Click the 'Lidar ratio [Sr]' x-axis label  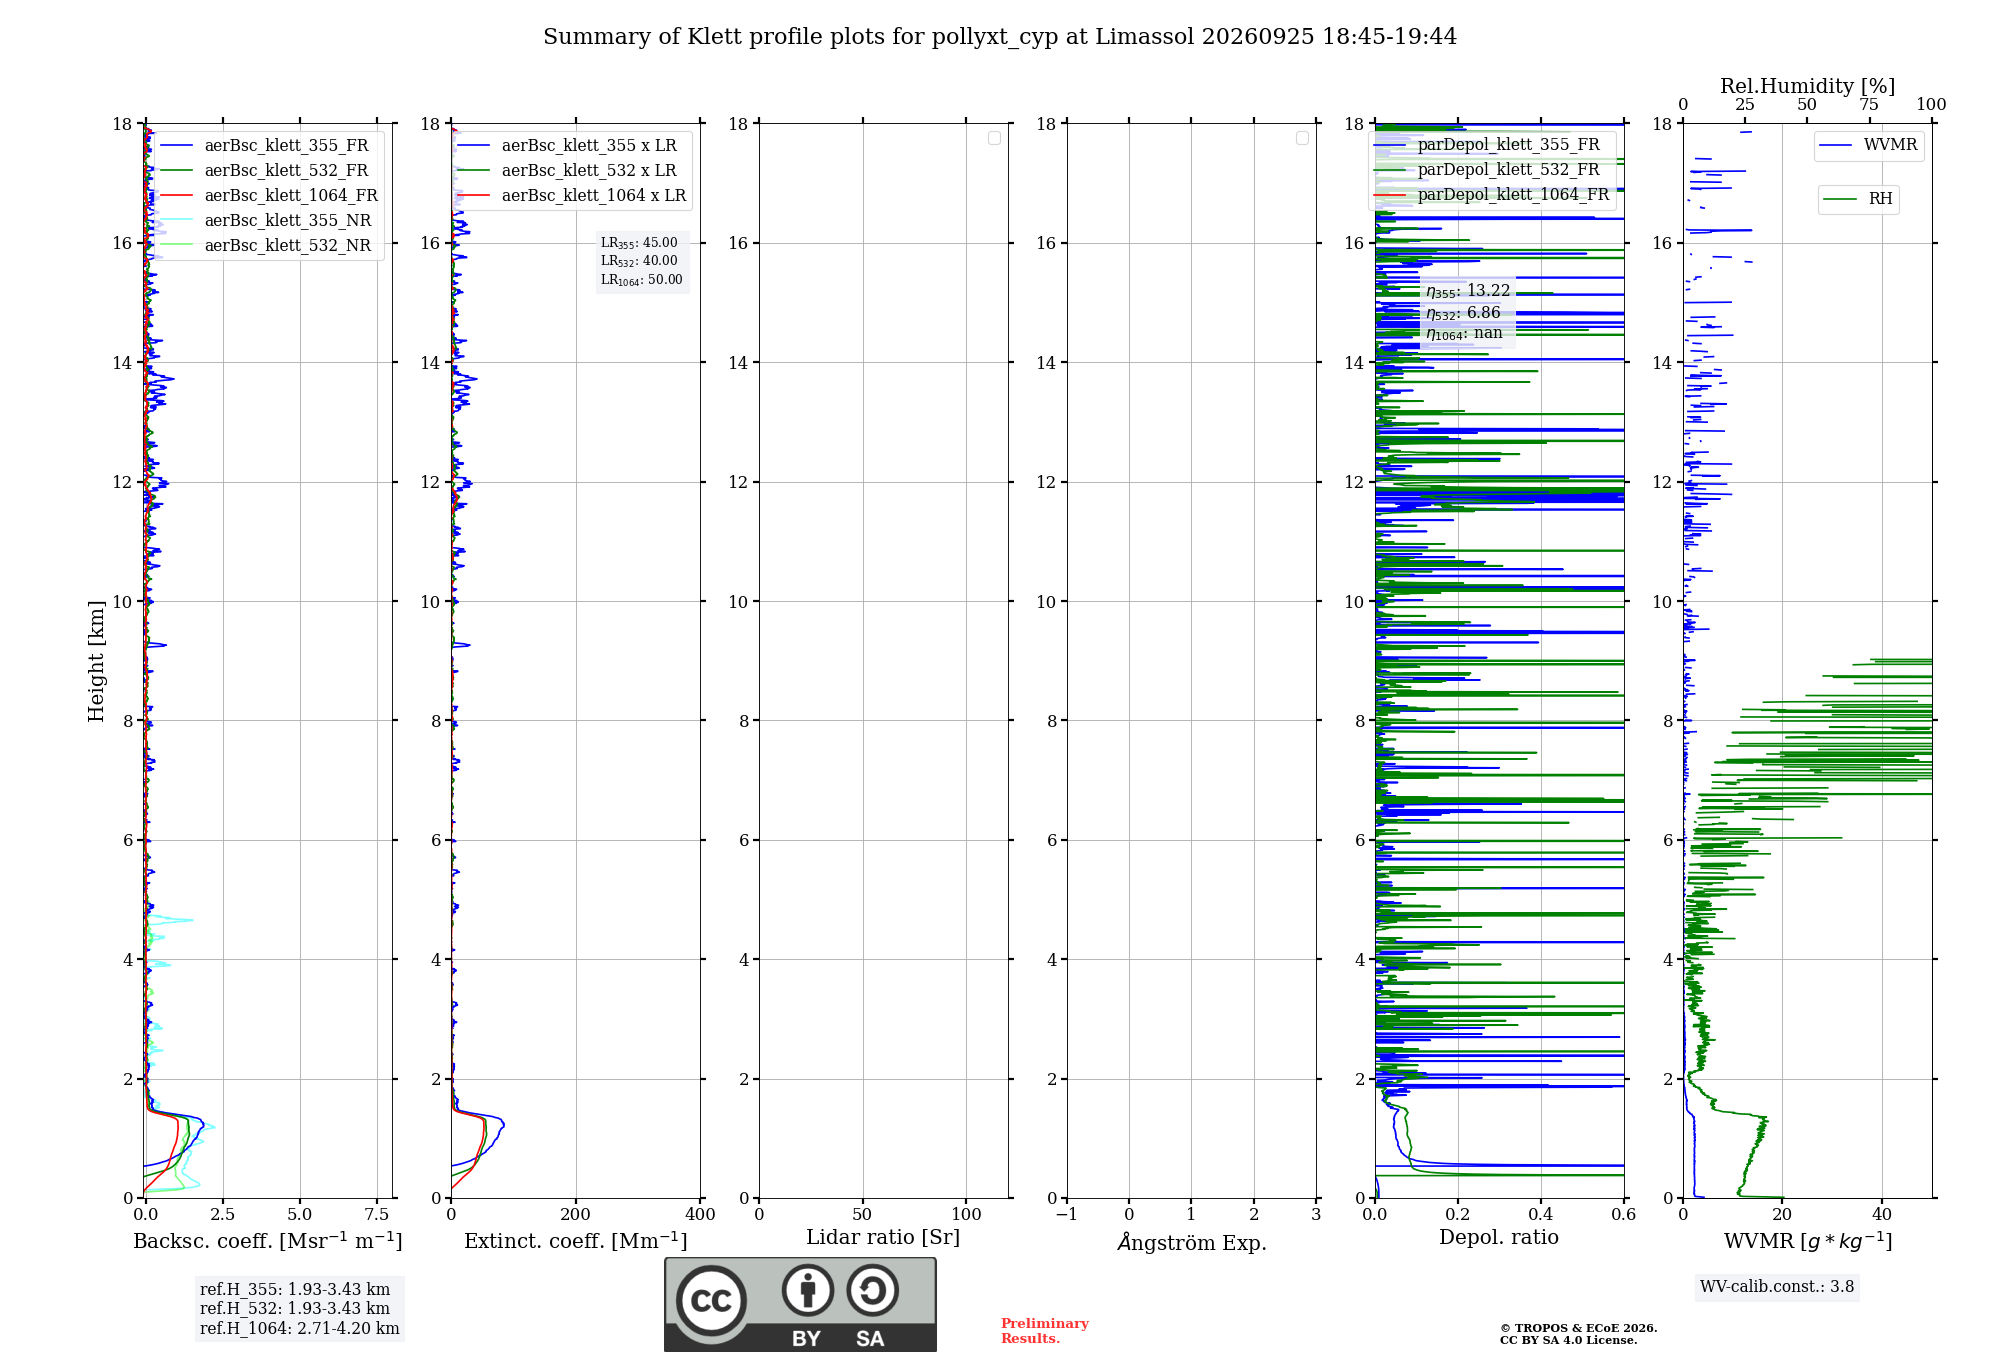click(883, 1238)
